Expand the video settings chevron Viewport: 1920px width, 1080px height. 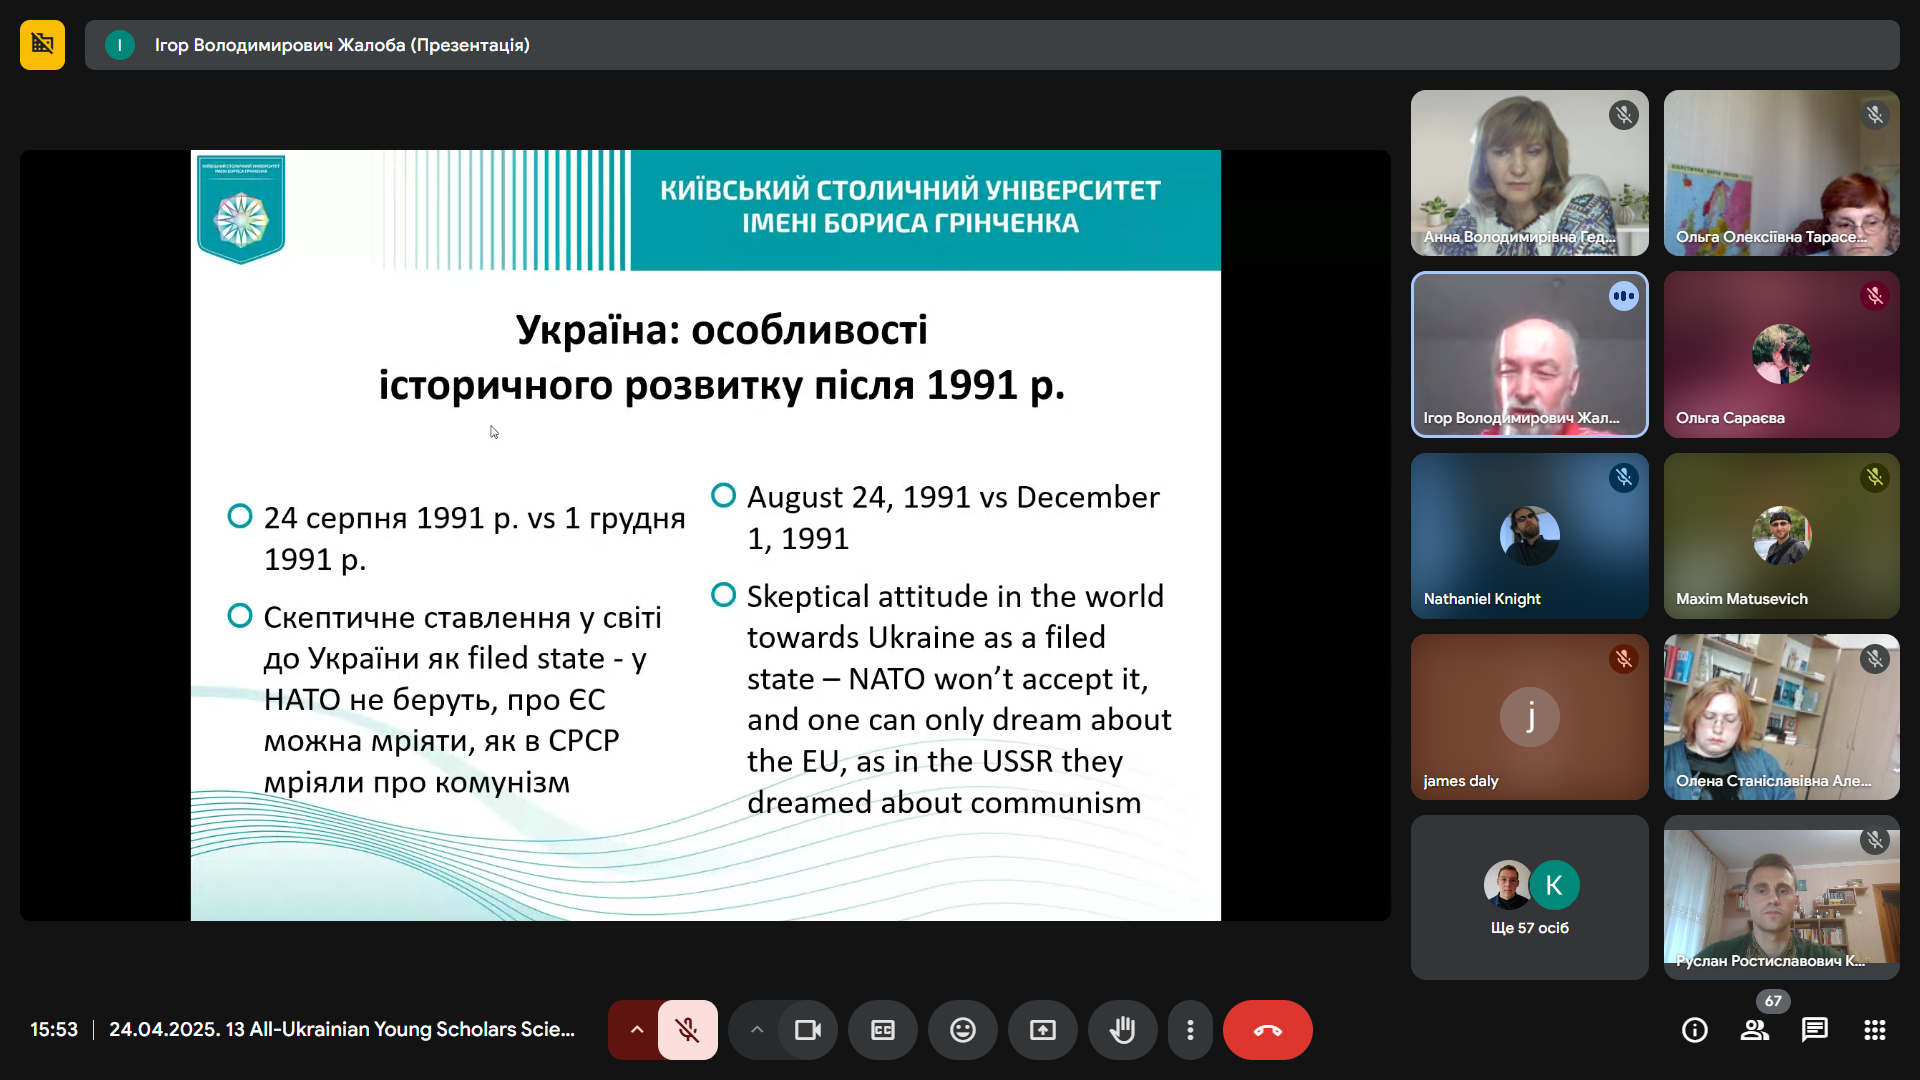[x=757, y=1030]
